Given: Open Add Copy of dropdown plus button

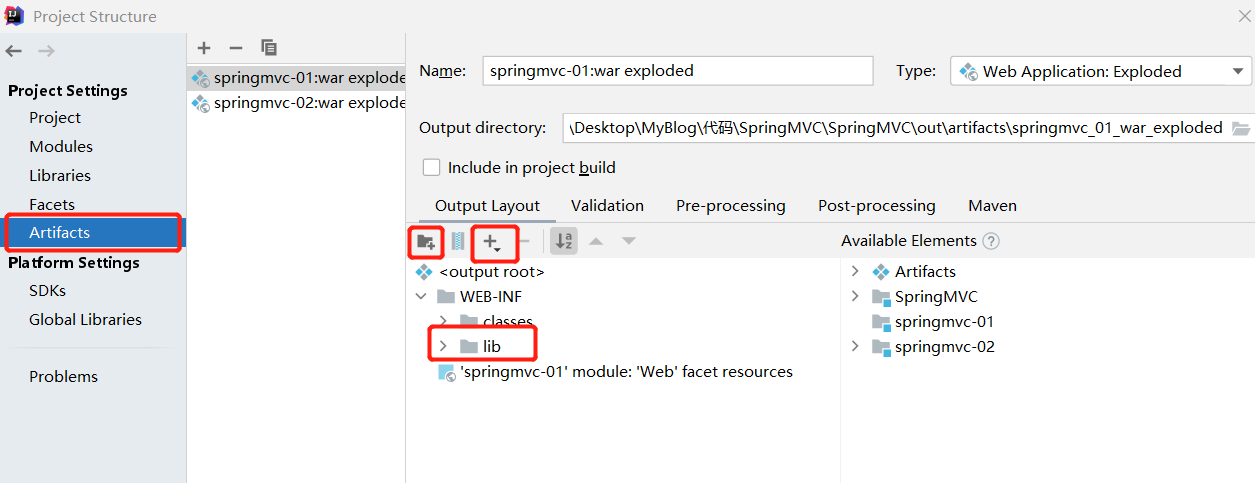Looking at the screenshot, I should (492, 241).
